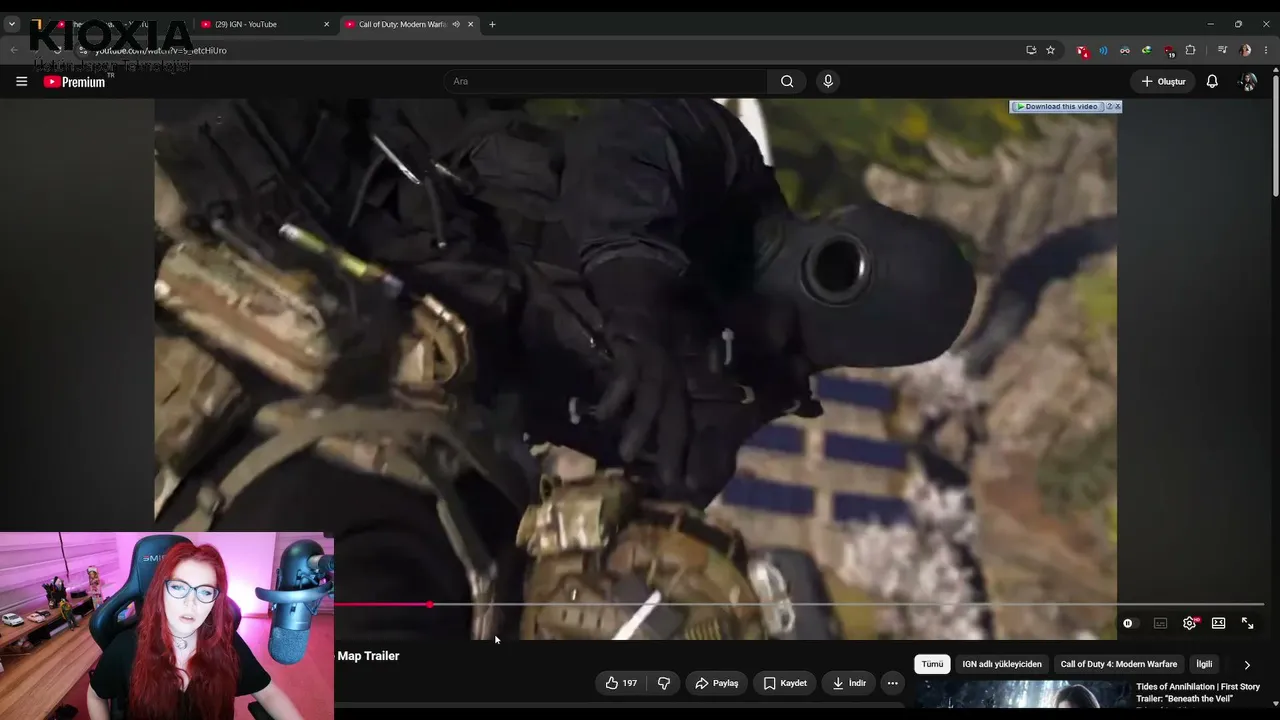Select the IGN adlı yükleyiciden chip
Screen dimensions: 1280x720
point(1002,664)
